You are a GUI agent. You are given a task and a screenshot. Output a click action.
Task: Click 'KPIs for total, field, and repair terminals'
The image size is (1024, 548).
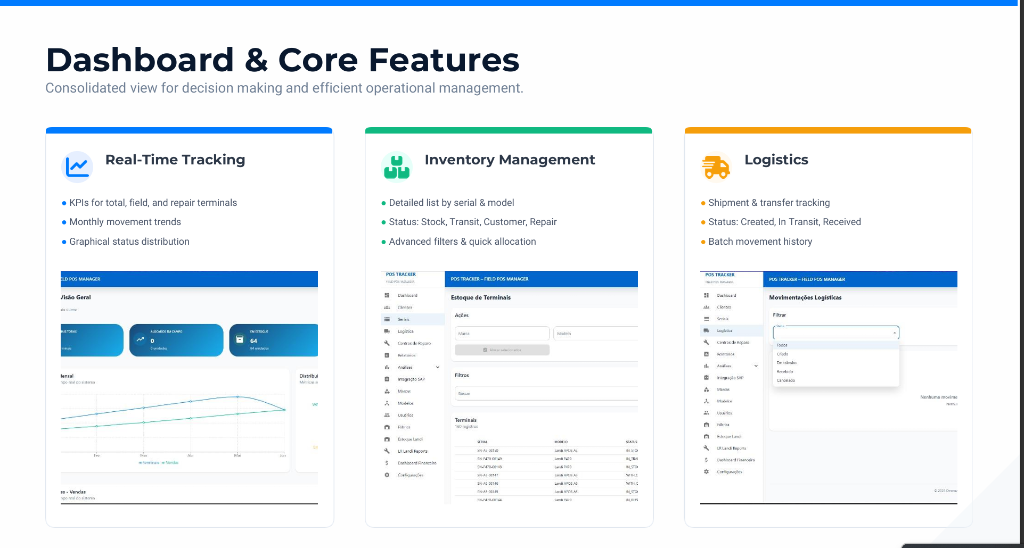[x=153, y=202]
